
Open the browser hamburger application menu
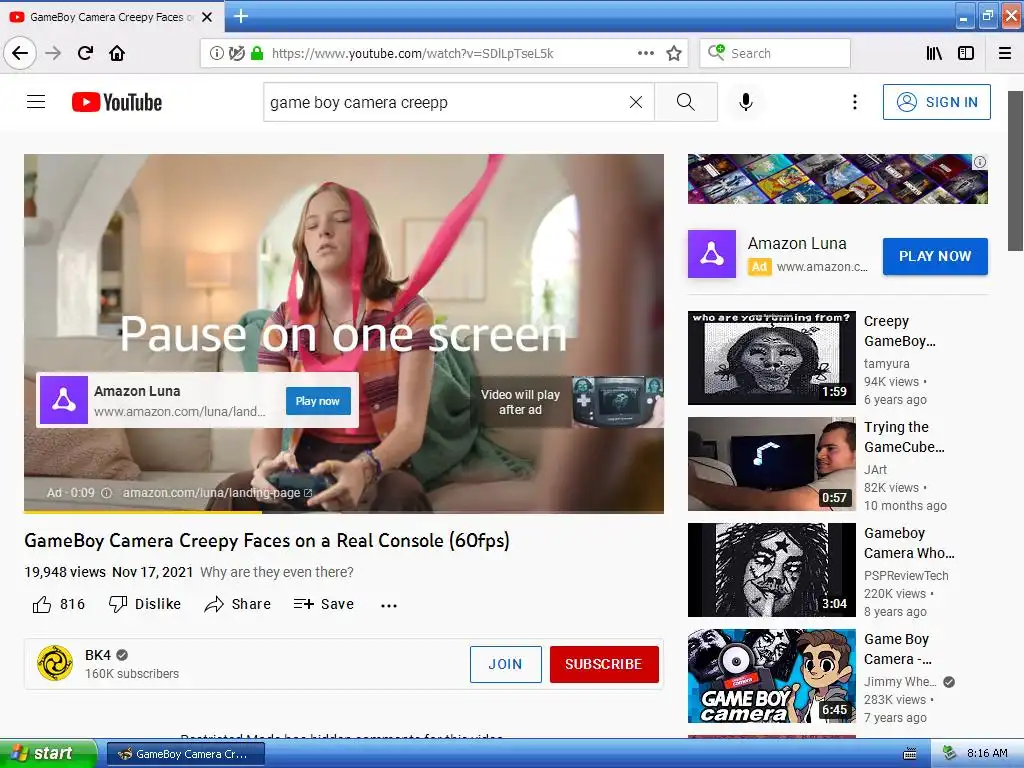[x=1005, y=54]
